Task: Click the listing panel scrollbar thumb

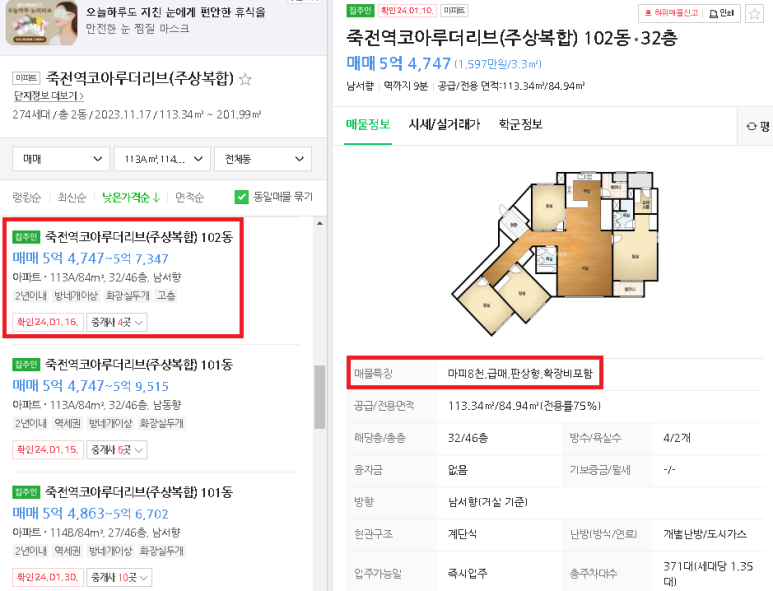Action: 320,397
